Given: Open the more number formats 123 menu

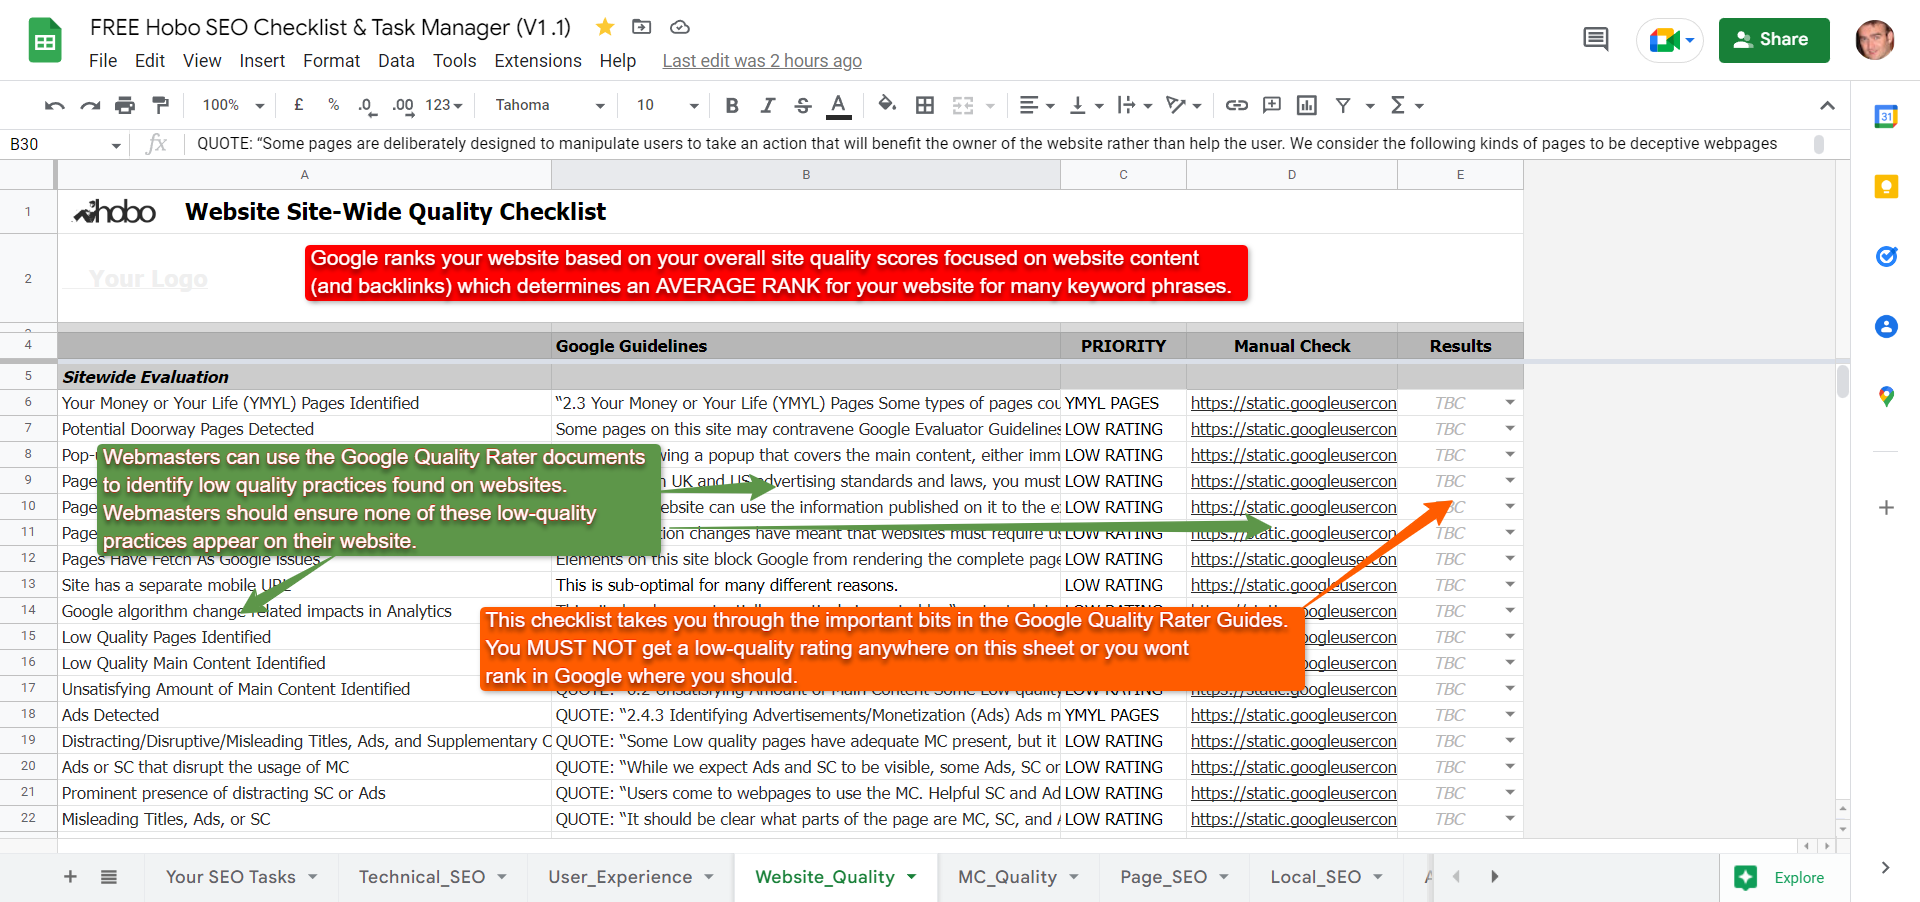Looking at the screenshot, I should pos(444,105).
